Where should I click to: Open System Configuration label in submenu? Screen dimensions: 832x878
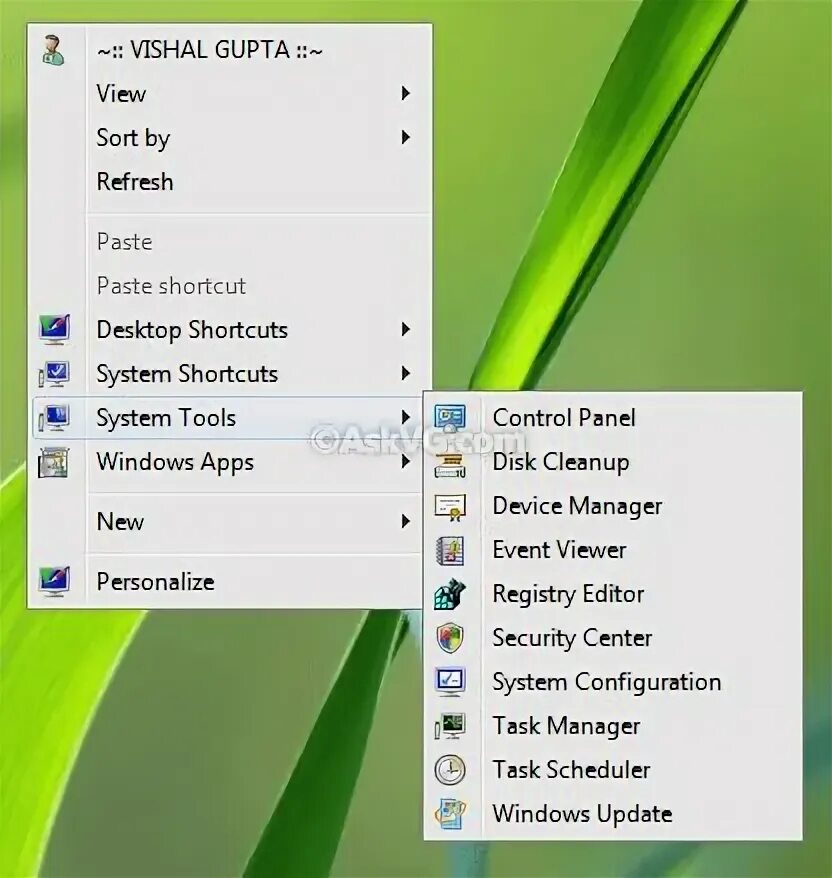tap(607, 683)
